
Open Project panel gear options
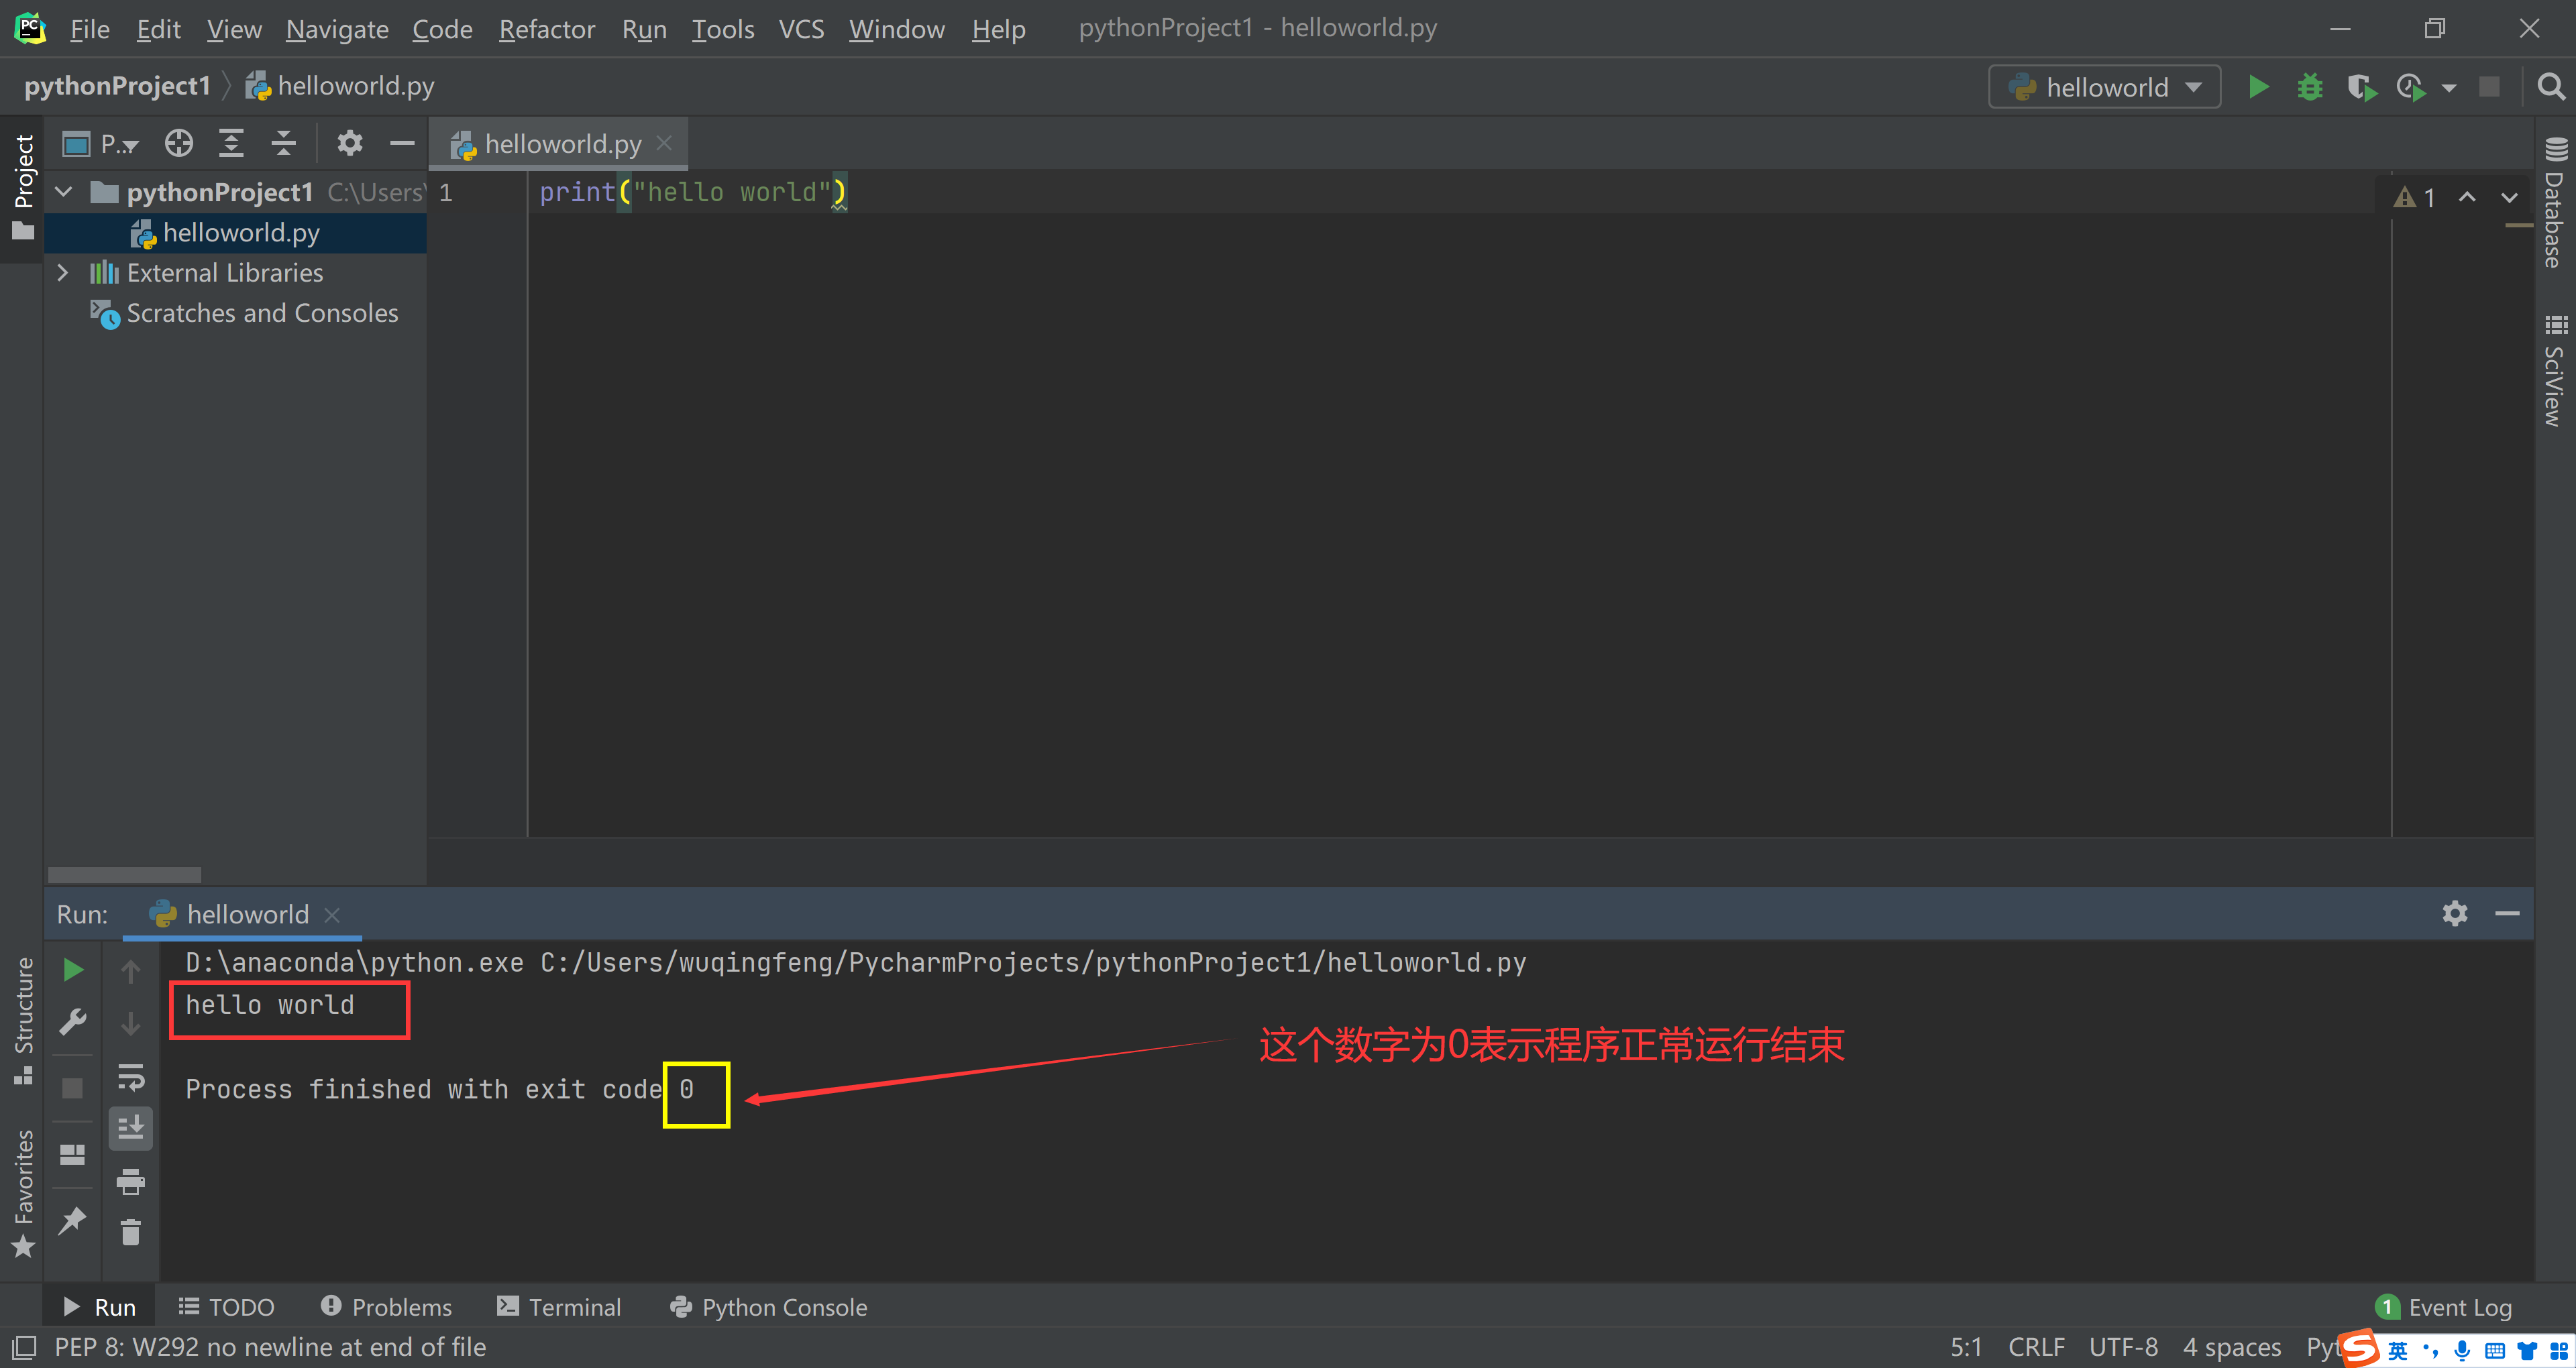click(349, 144)
